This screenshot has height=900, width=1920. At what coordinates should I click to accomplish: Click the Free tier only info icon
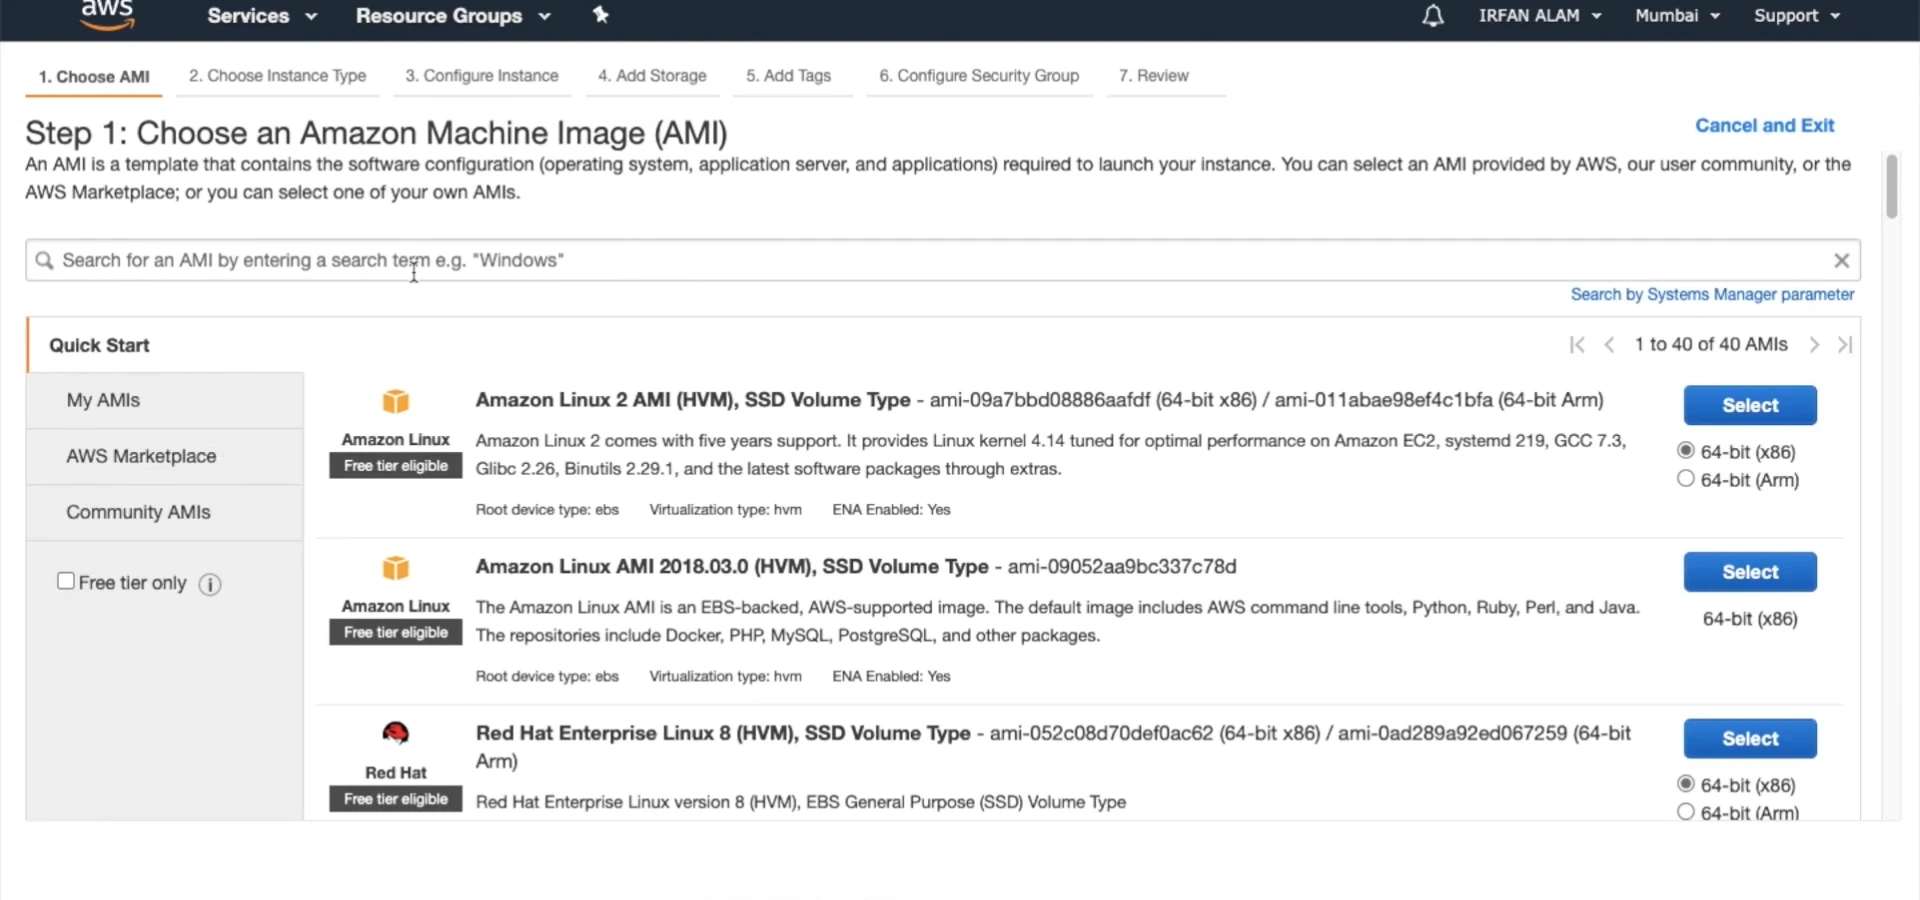point(210,584)
